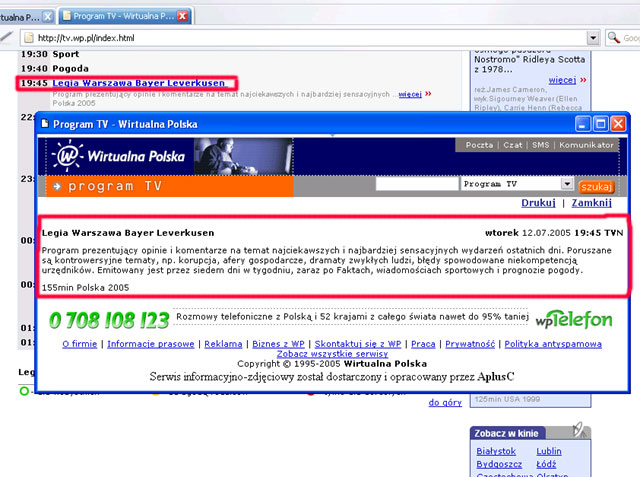The width and height of the screenshot is (640, 477).
Task: Open the Reklama link
Action: (x=223, y=344)
